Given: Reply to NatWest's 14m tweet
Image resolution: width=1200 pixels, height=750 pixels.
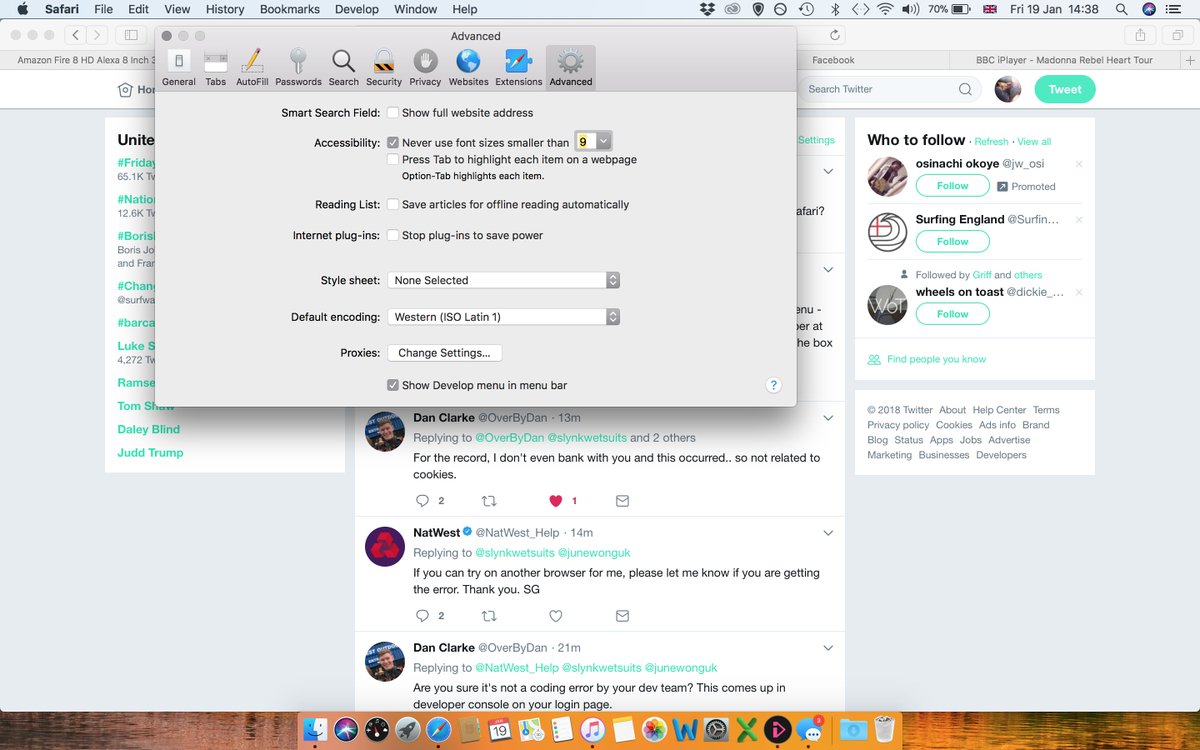Looking at the screenshot, I should 422,616.
